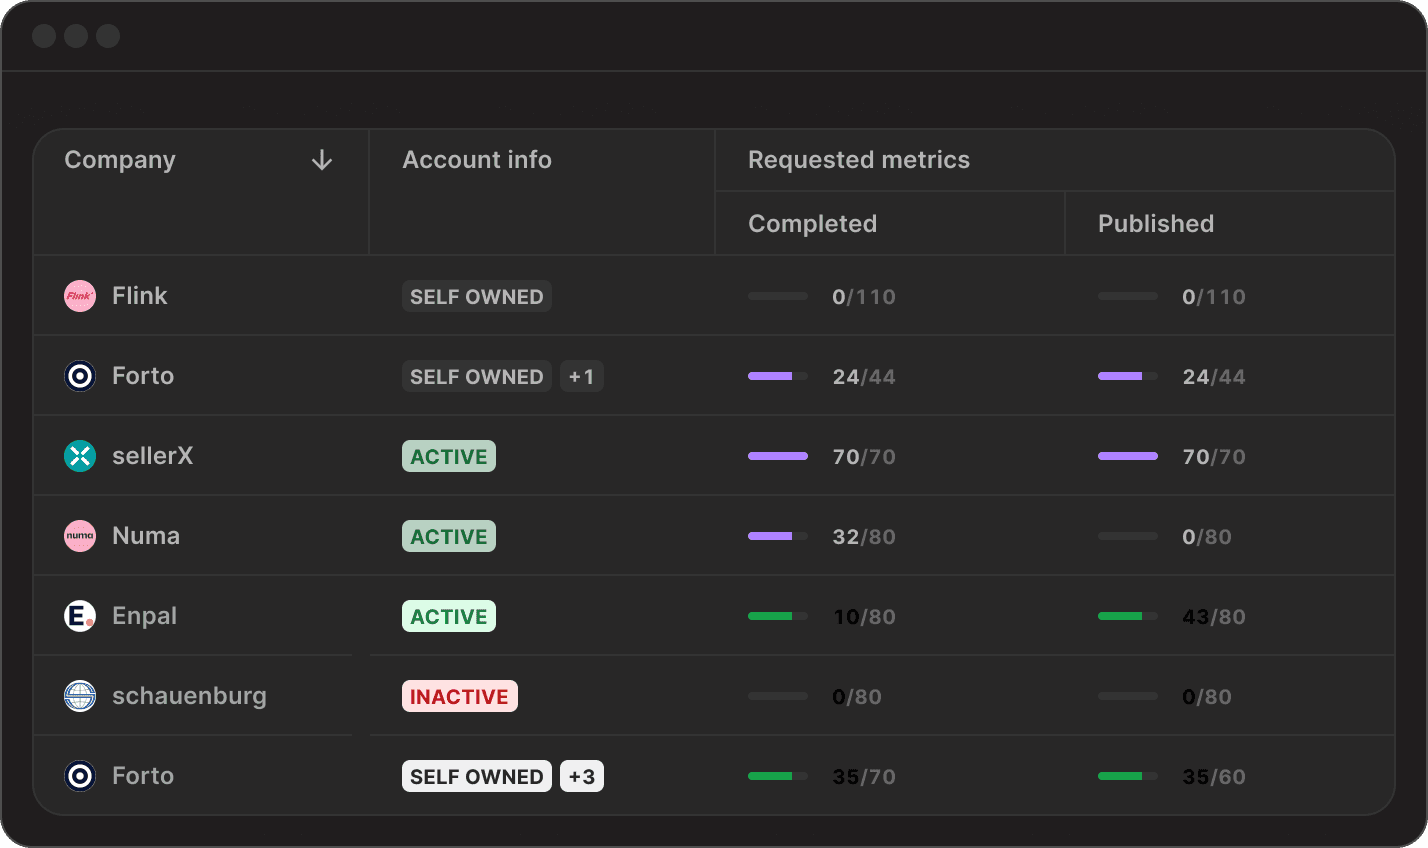Click the 43/80 Published value for Enpal
Image resolution: width=1428 pixels, height=848 pixels.
(1214, 617)
